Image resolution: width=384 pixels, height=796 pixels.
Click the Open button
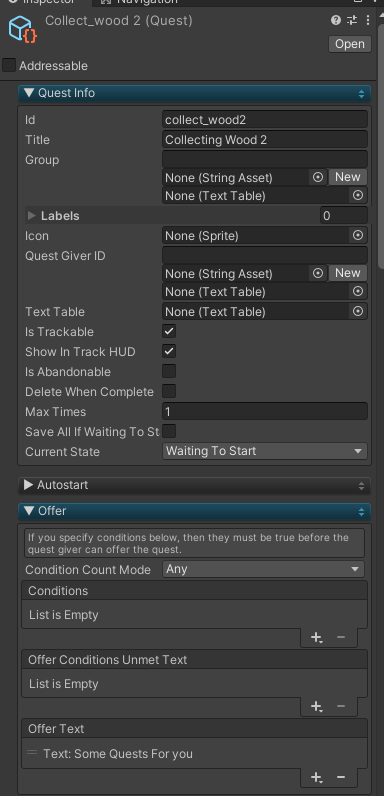coord(349,44)
